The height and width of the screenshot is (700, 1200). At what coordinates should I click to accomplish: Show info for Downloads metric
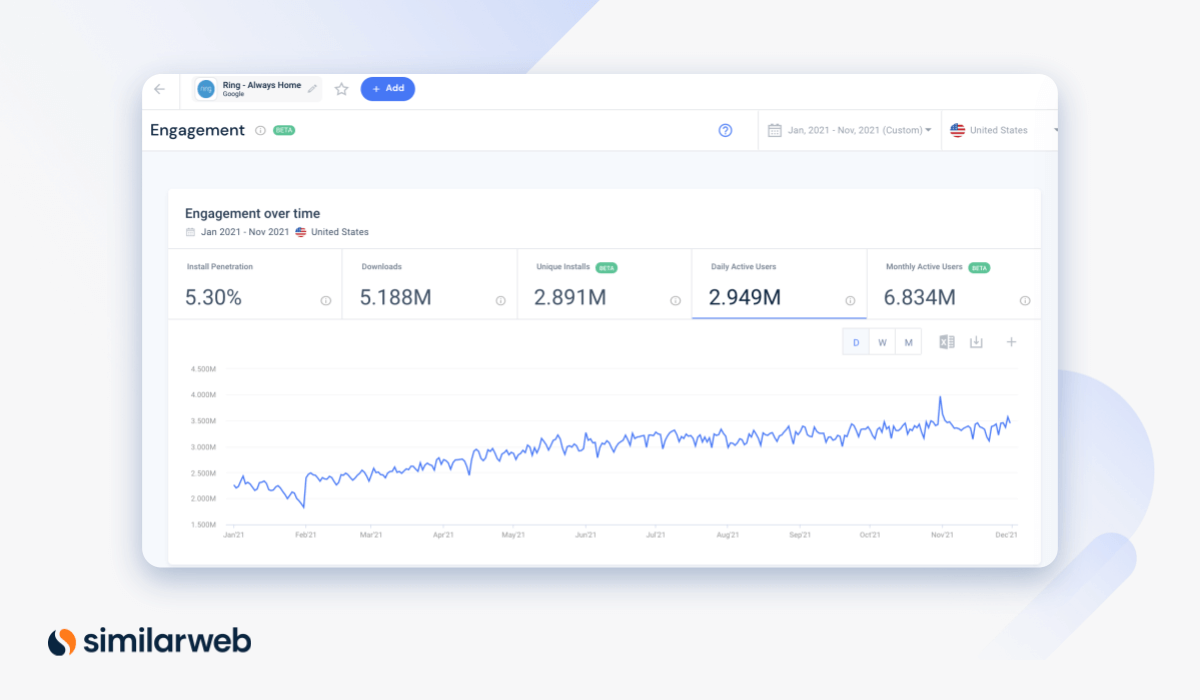click(501, 301)
